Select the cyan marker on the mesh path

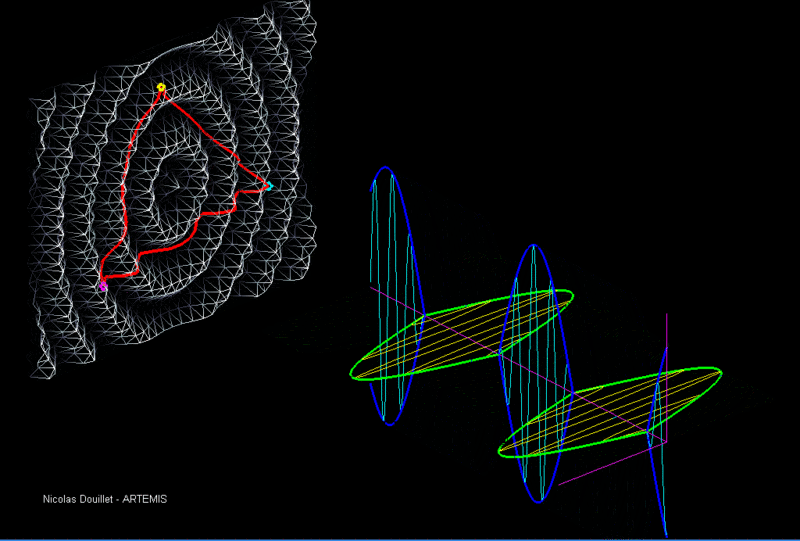269,186
